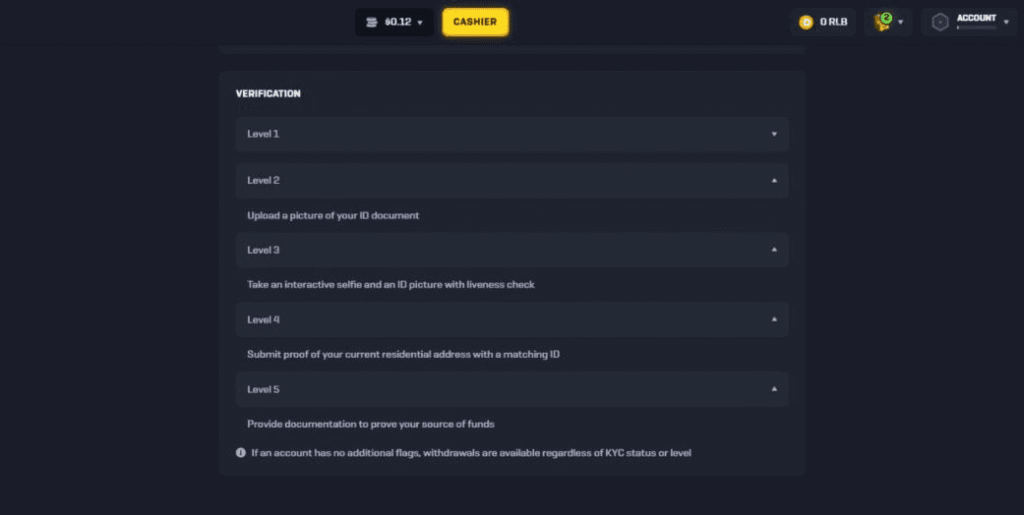
Task: Click the hexagon account avatar icon
Action: point(940,22)
